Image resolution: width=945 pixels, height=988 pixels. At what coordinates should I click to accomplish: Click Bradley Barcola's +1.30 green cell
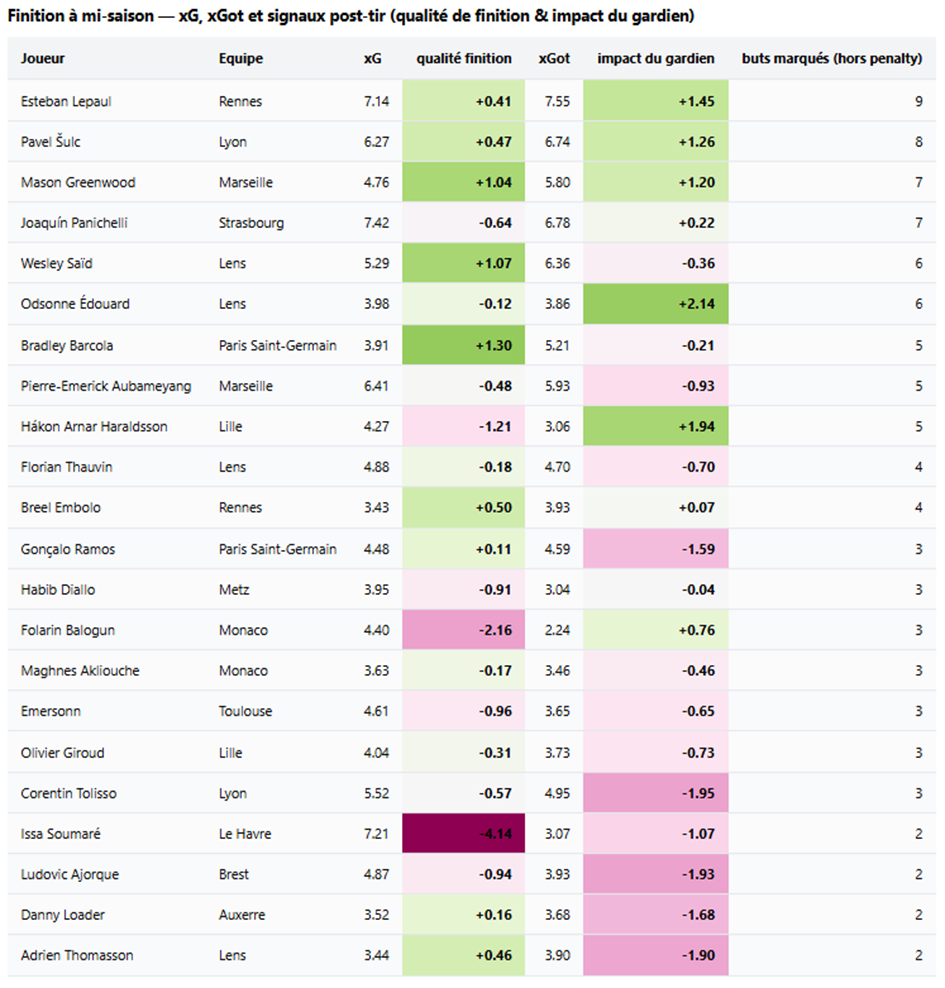click(464, 346)
